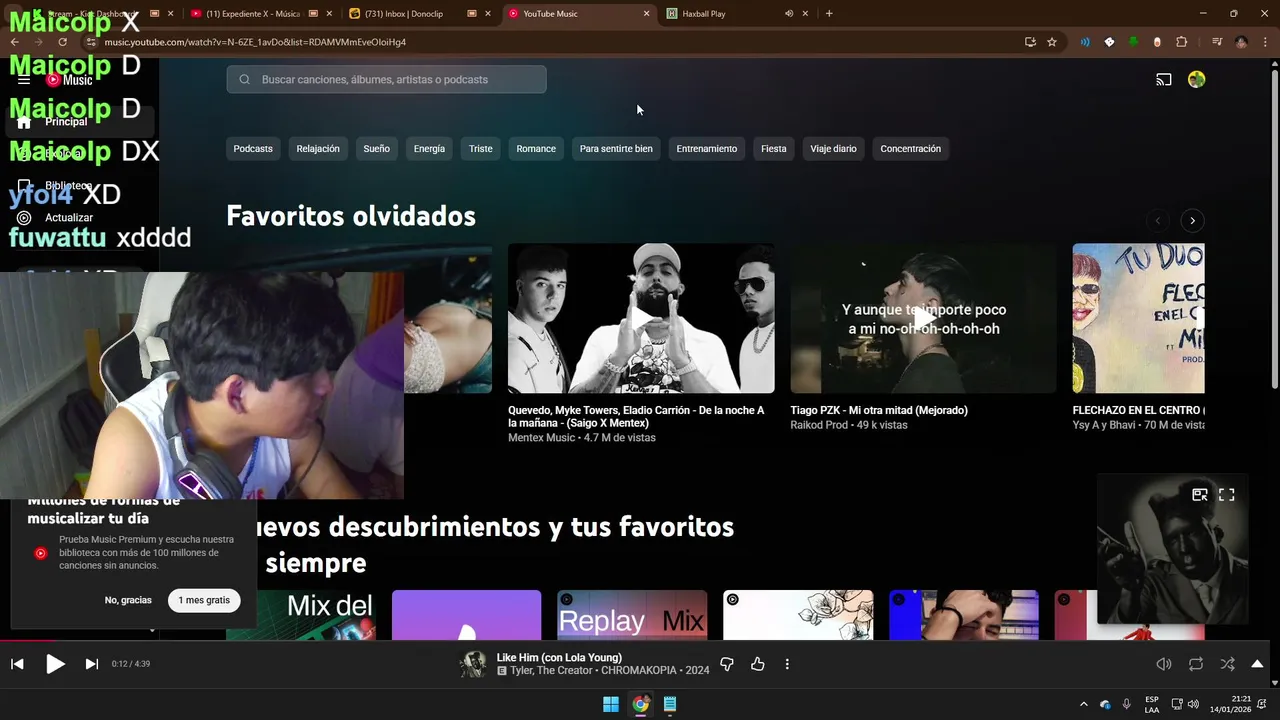Click the current song album art thumbnail
The height and width of the screenshot is (720, 1280).
pos(473,664)
